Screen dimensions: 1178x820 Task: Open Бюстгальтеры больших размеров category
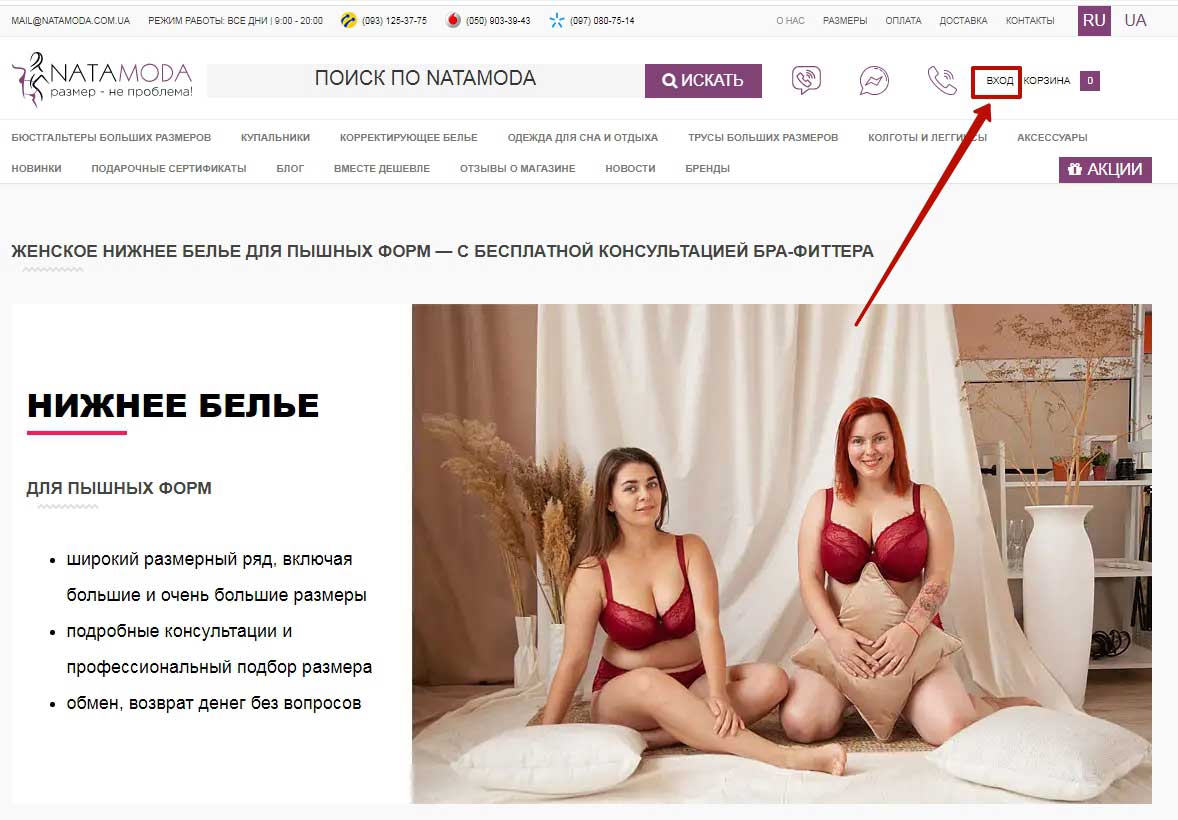111,138
